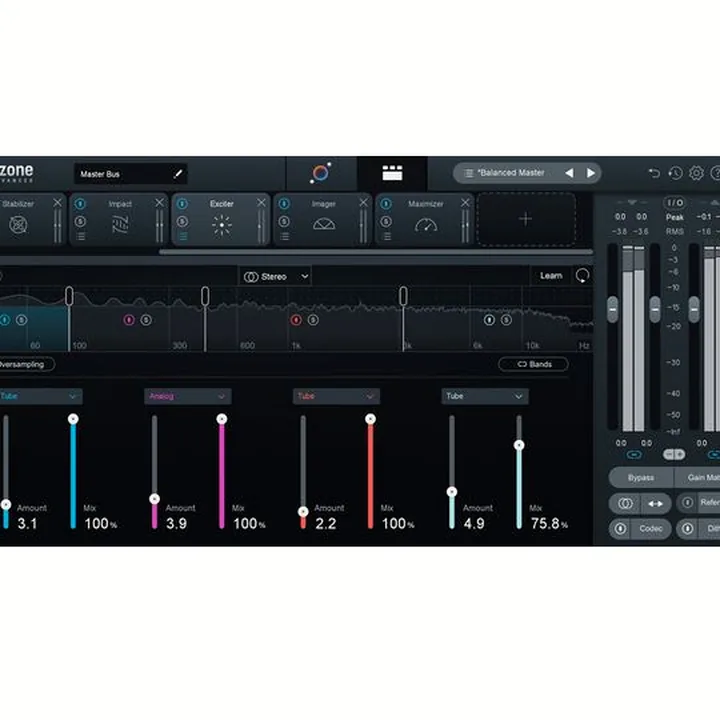The height and width of the screenshot is (720, 720).
Task: Open the Imager module preset list icon
Action: coord(285,236)
